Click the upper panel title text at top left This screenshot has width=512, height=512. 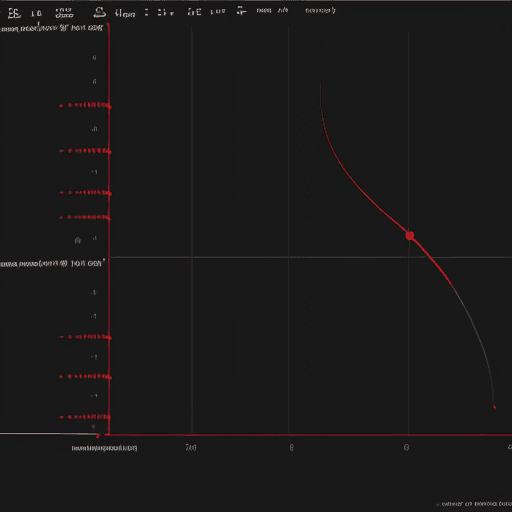52,28
